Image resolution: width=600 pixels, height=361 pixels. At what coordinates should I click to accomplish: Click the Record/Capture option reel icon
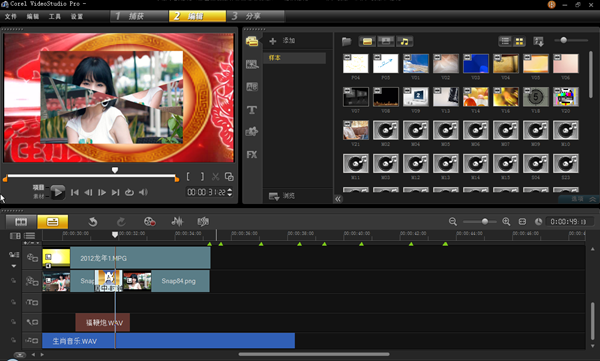click(x=149, y=222)
